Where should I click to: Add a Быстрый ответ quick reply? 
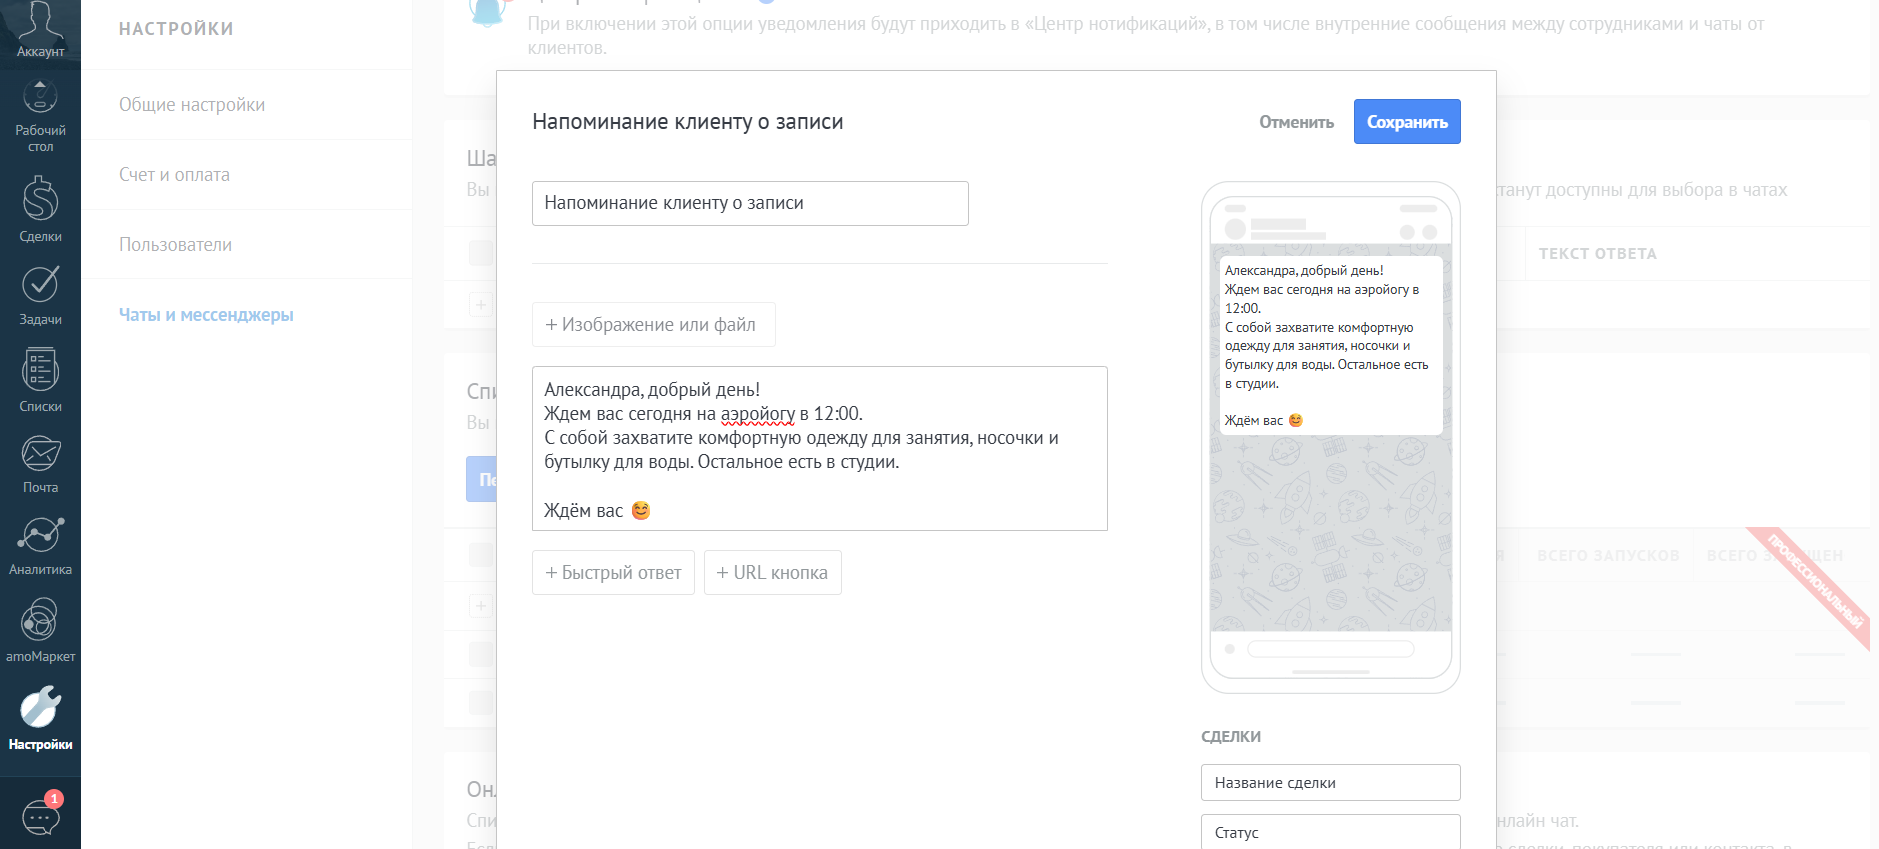[x=613, y=573]
